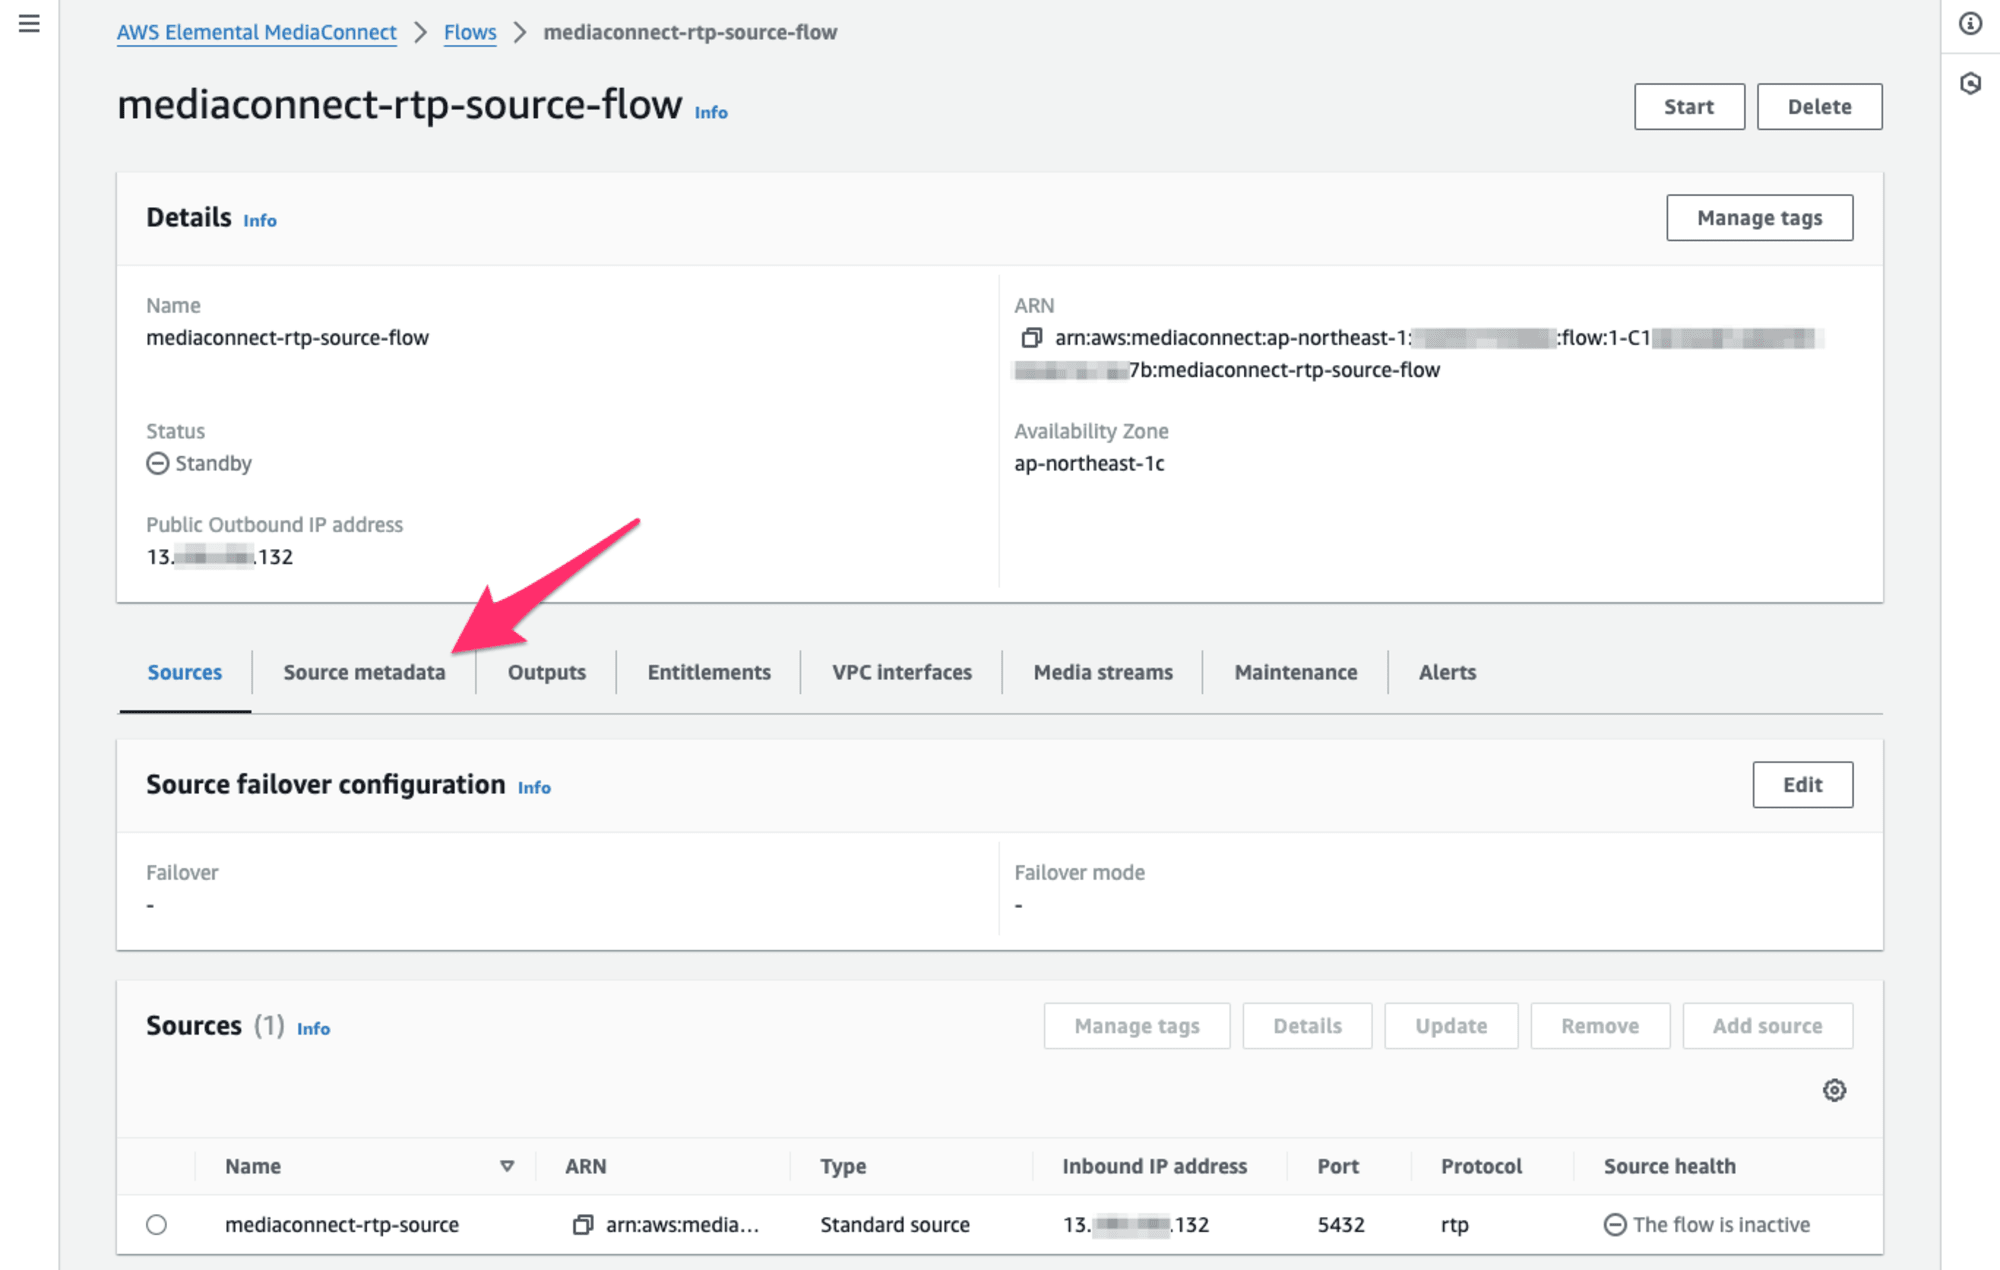Image resolution: width=2000 pixels, height=1270 pixels.
Task: Edit source failover configuration
Action: point(1802,785)
